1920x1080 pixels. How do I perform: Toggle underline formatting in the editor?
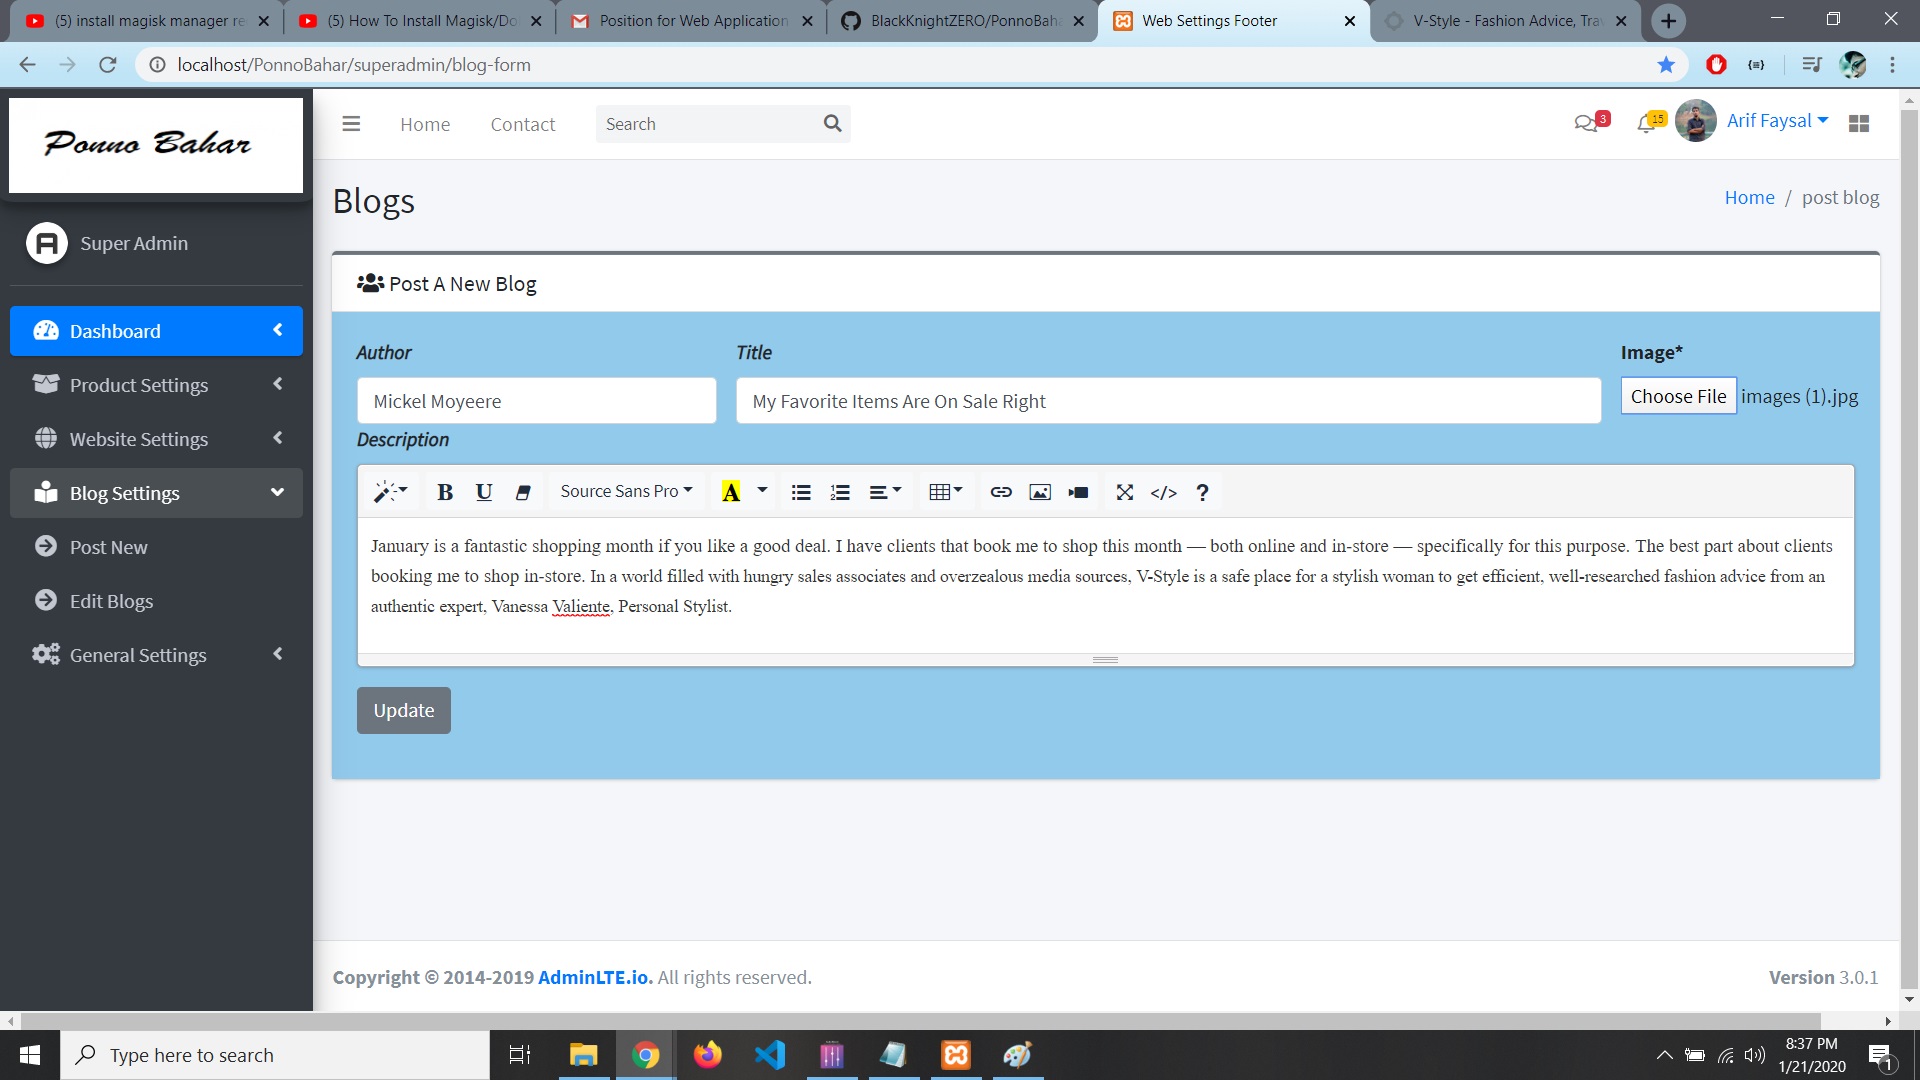point(484,492)
